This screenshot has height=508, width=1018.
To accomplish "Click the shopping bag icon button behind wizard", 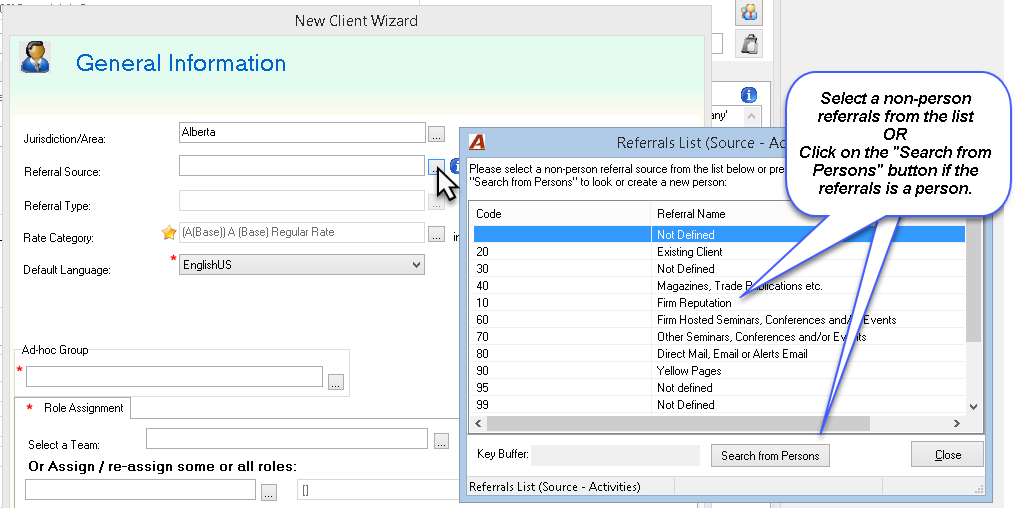I will click(749, 44).
